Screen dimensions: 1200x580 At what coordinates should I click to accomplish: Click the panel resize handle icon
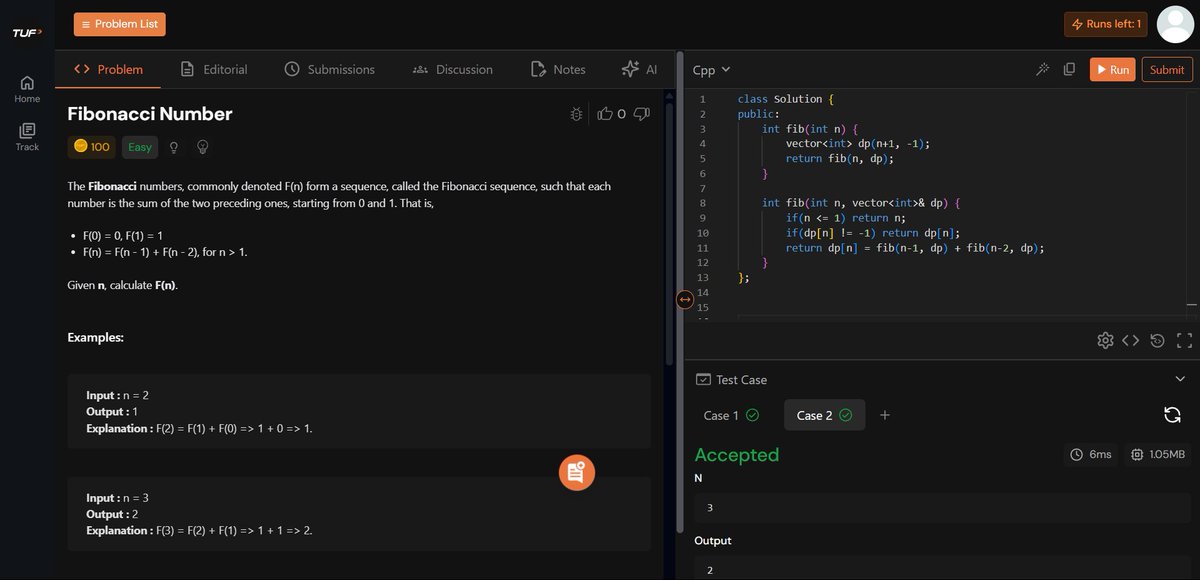[685, 299]
